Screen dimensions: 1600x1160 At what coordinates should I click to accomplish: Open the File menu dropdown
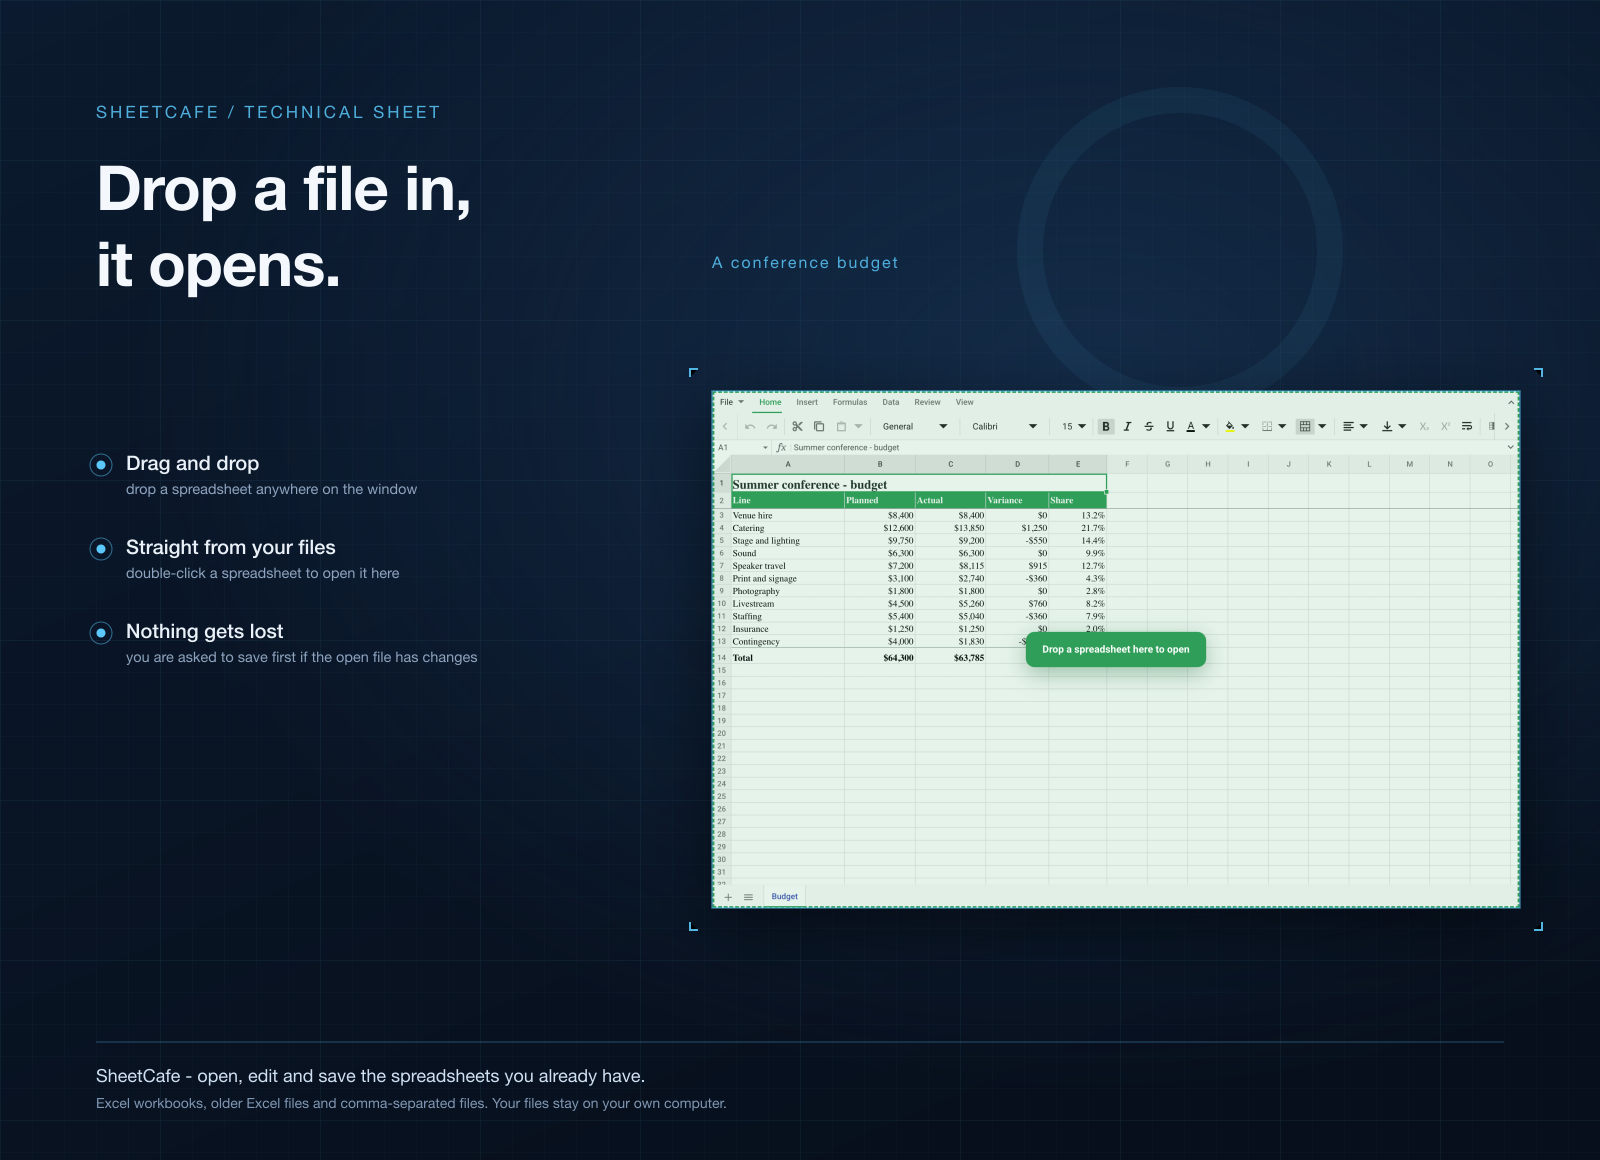pos(732,402)
